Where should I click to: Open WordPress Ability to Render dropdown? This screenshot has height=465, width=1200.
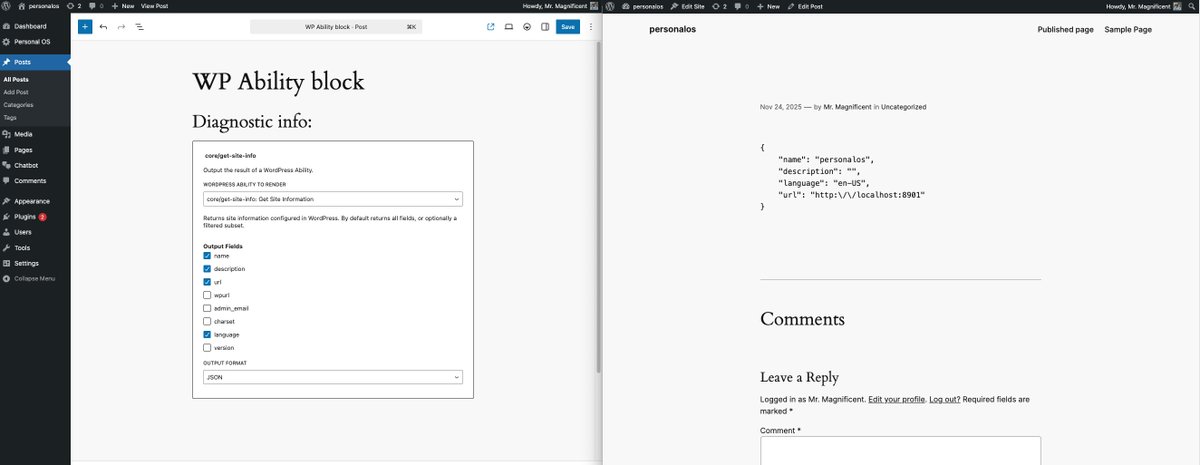coord(333,199)
